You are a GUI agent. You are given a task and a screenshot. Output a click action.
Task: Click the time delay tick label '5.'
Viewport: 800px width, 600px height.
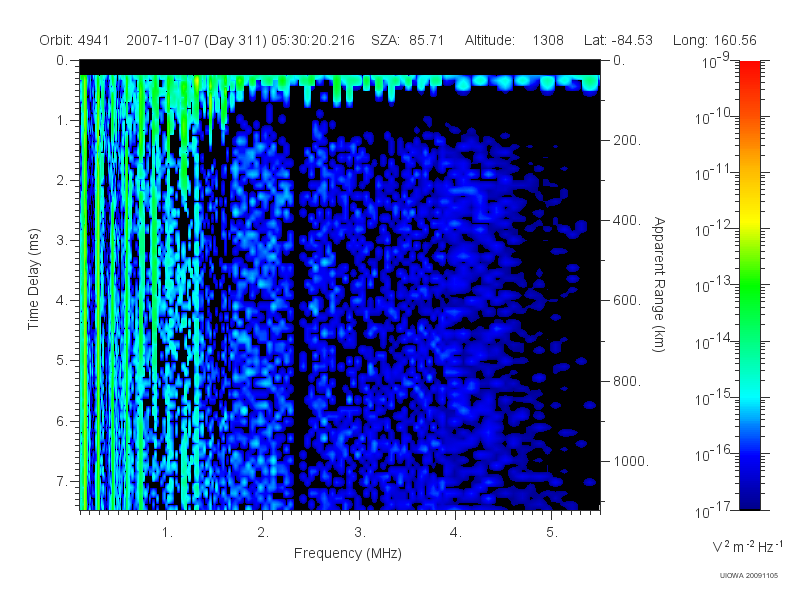coord(62,361)
